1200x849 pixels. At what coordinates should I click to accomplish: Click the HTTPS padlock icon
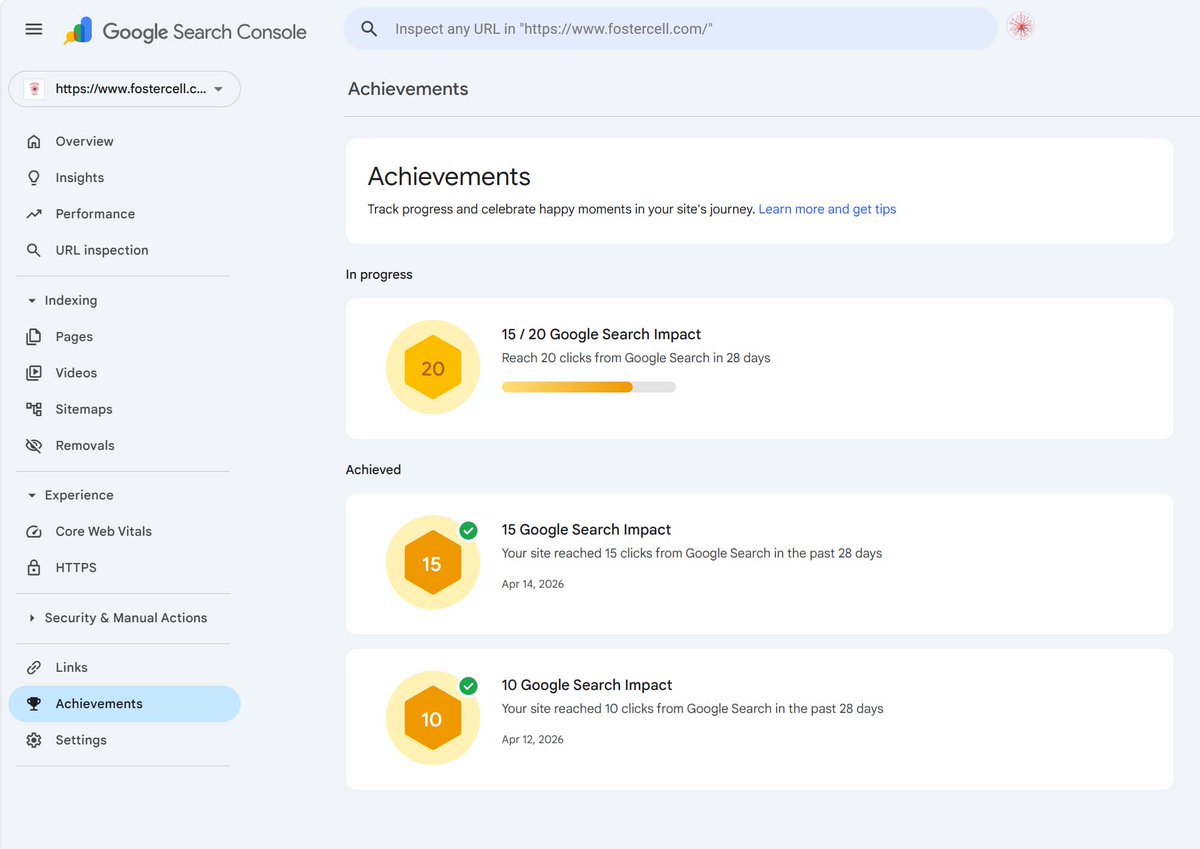(x=34, y=567)
